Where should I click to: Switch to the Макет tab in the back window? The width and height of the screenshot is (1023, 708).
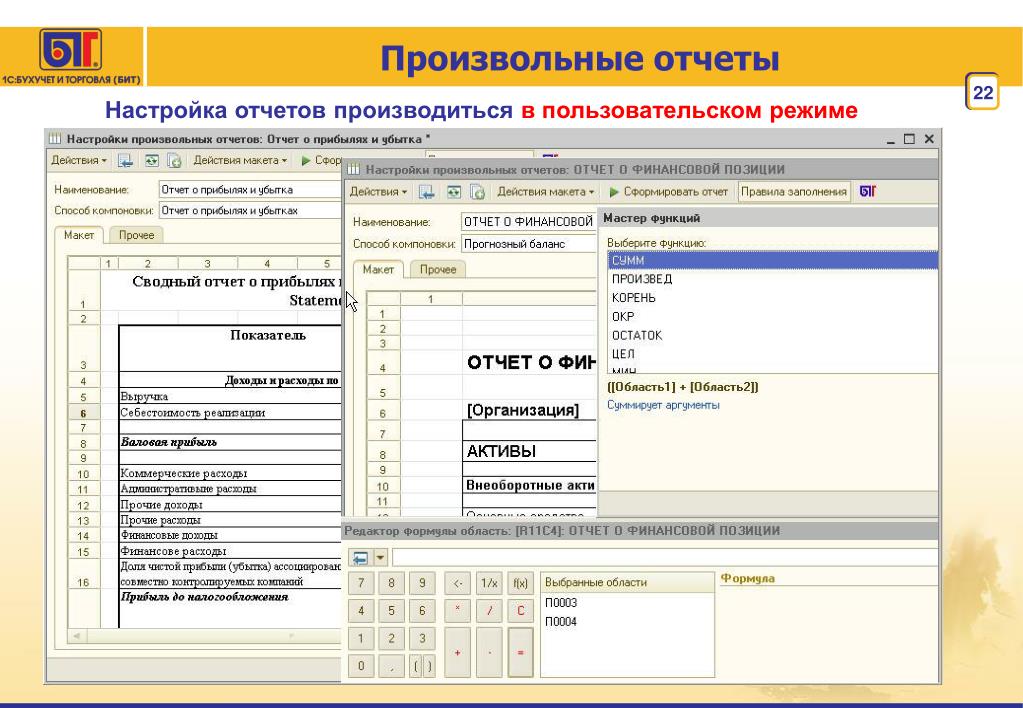(x=79, y=236)
